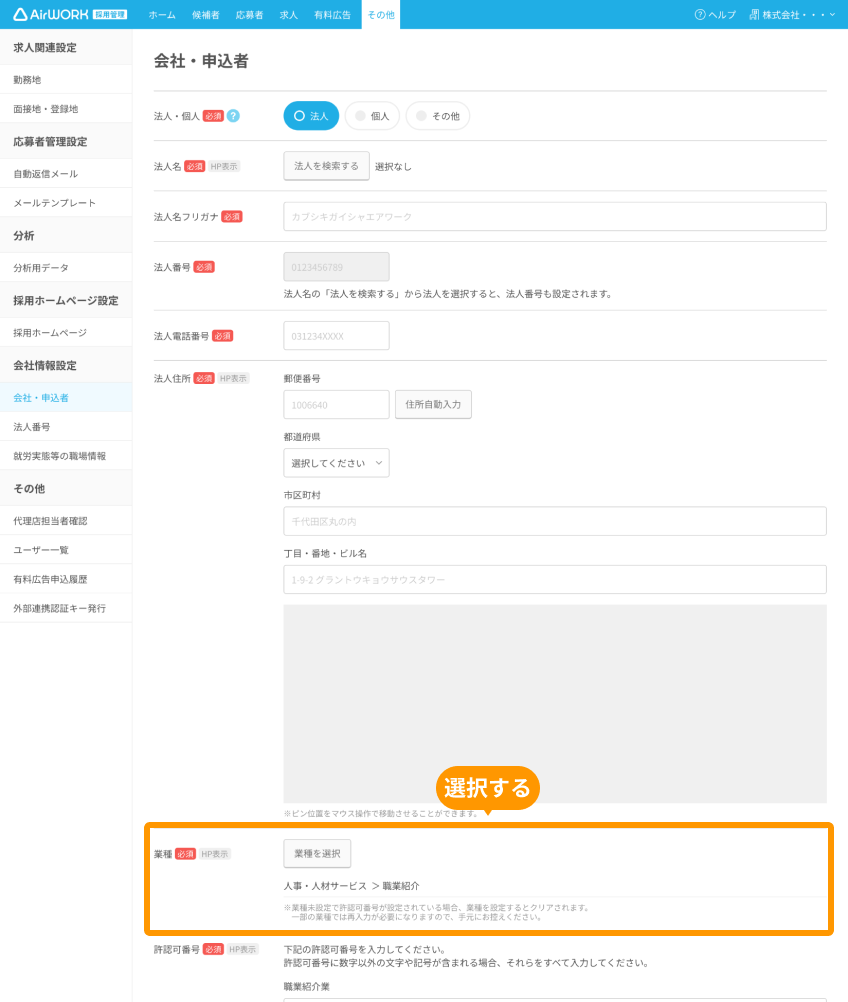The height and width of the screenshot is (1002, 848).
Task: Open メールテンプレート in the sidebar
Action: (x=66, y=203)
